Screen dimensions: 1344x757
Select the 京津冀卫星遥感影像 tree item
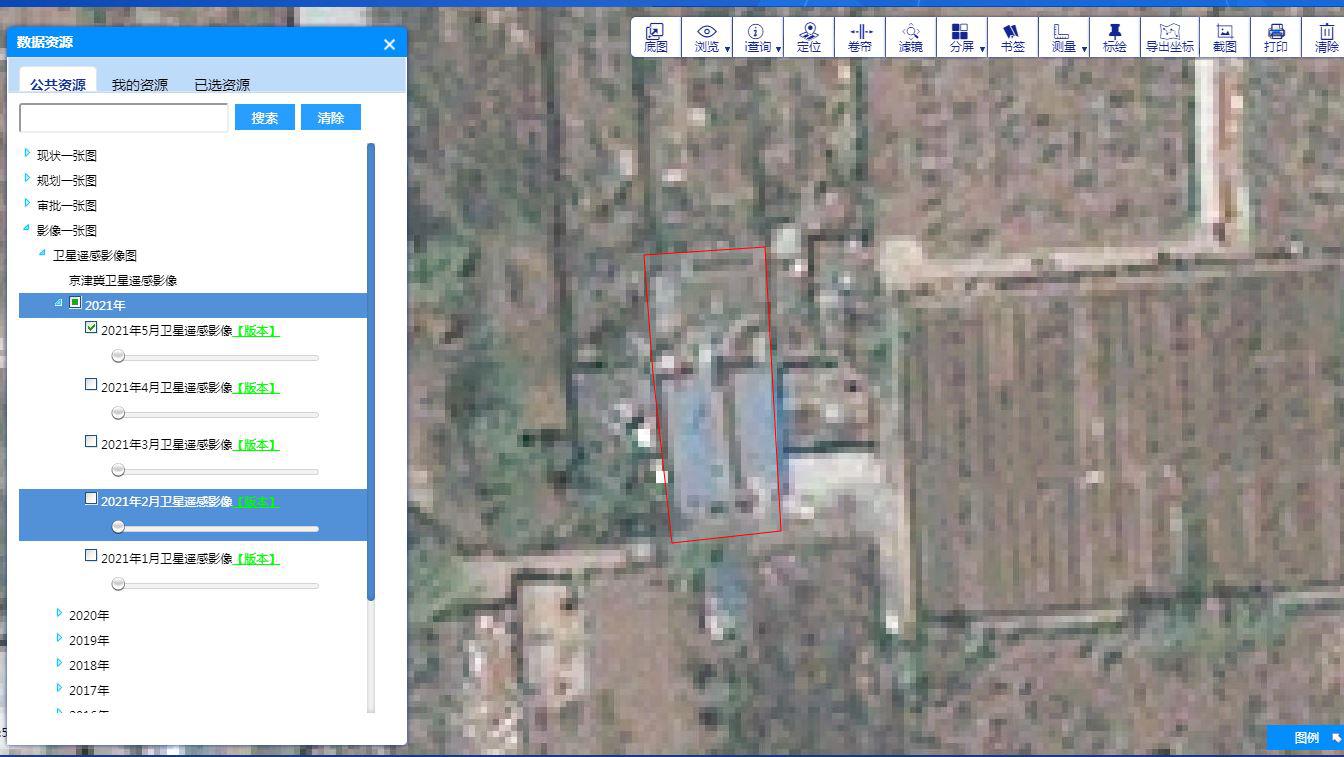click(x=123, y=281)
